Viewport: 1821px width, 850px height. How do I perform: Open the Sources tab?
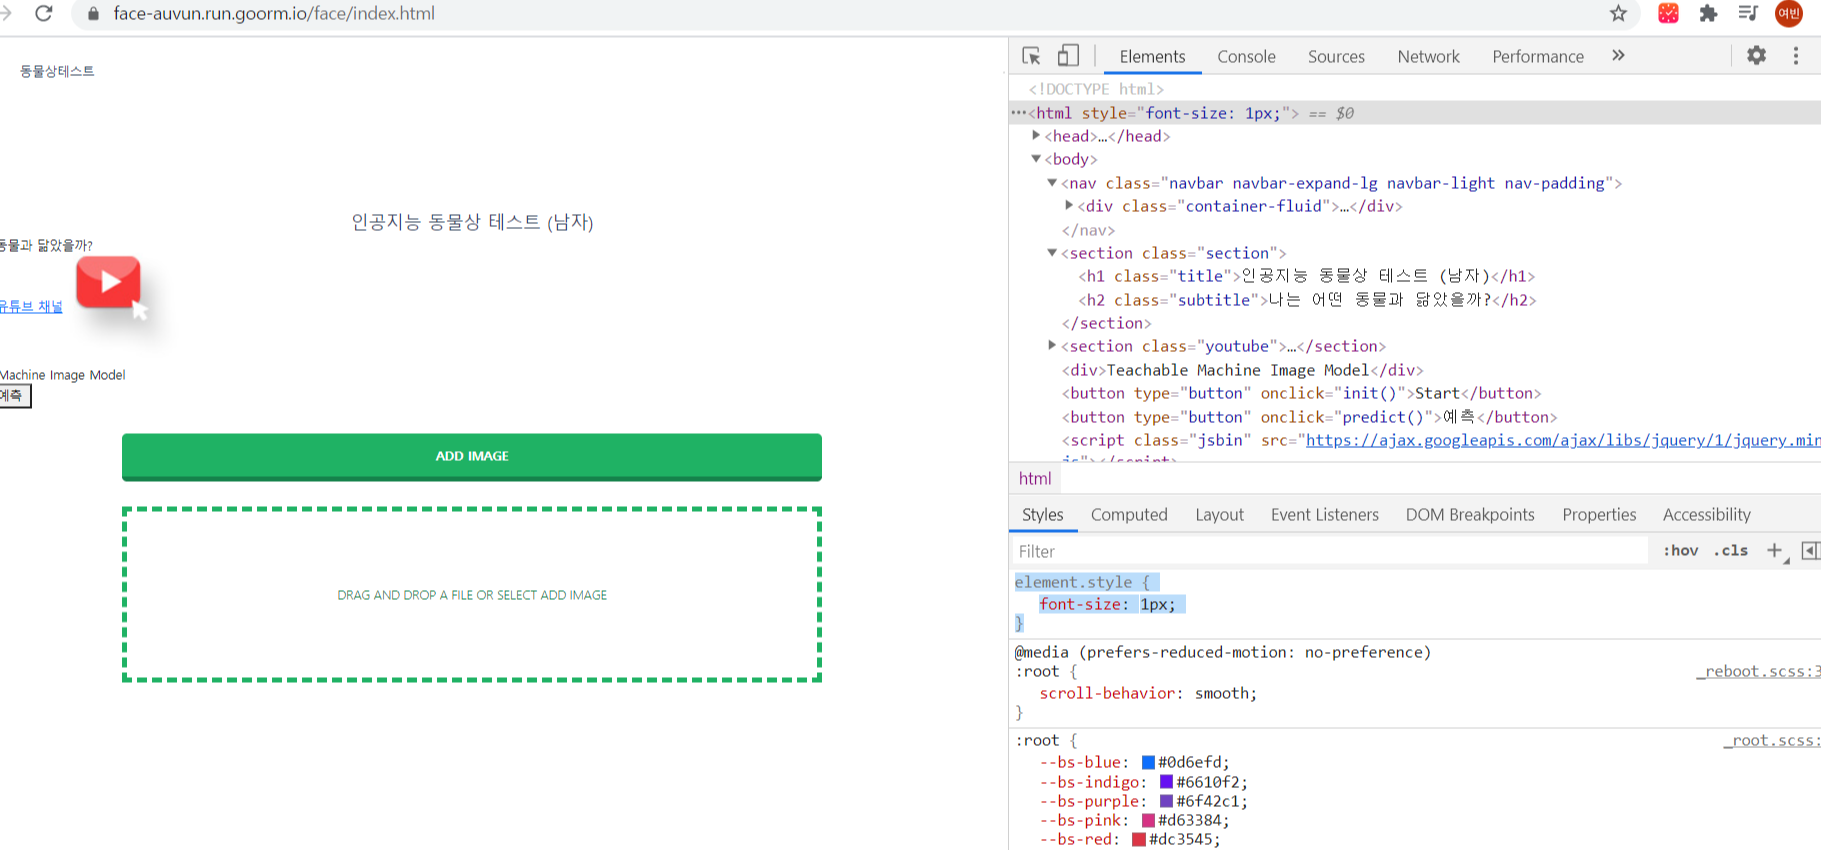[x=1336, y=57]
